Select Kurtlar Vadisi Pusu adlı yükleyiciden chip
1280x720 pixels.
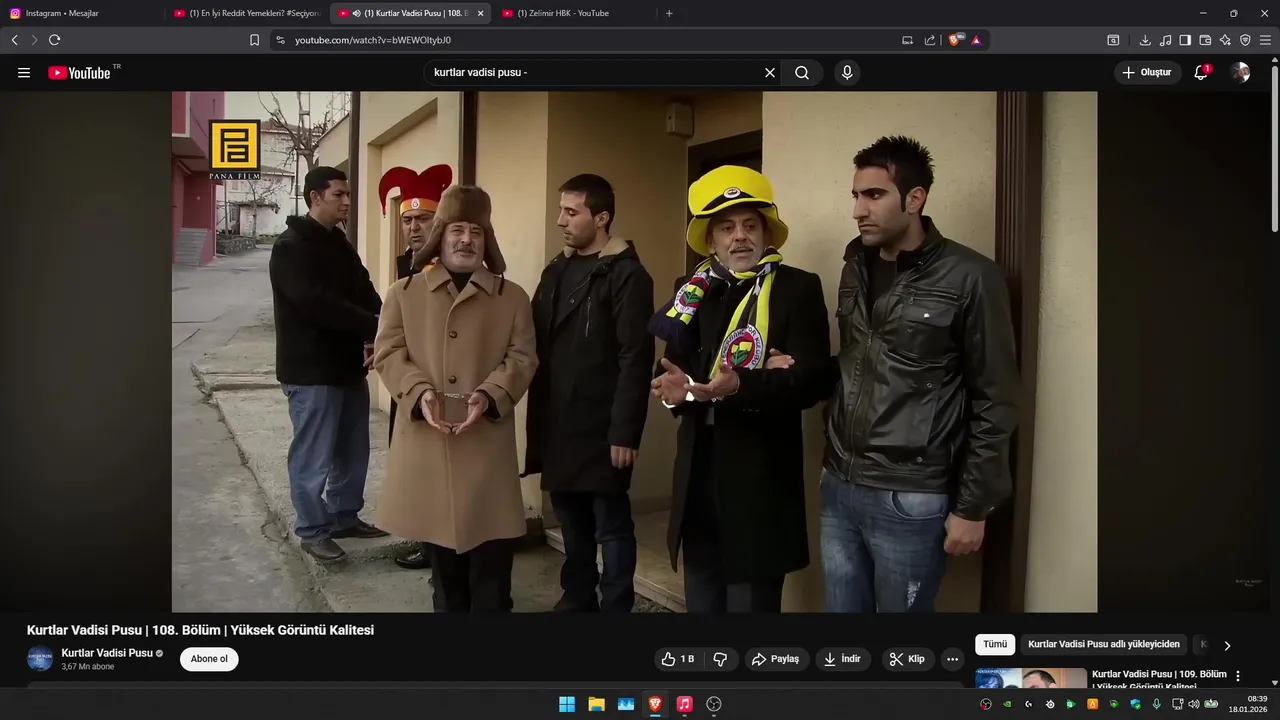tap(1104, 645)
